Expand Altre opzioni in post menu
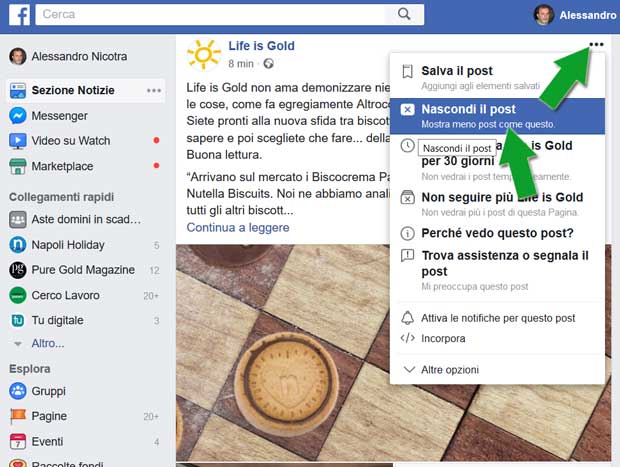This screenshot has height=467, width=620. pyautogui.click(x=497, y=370)
